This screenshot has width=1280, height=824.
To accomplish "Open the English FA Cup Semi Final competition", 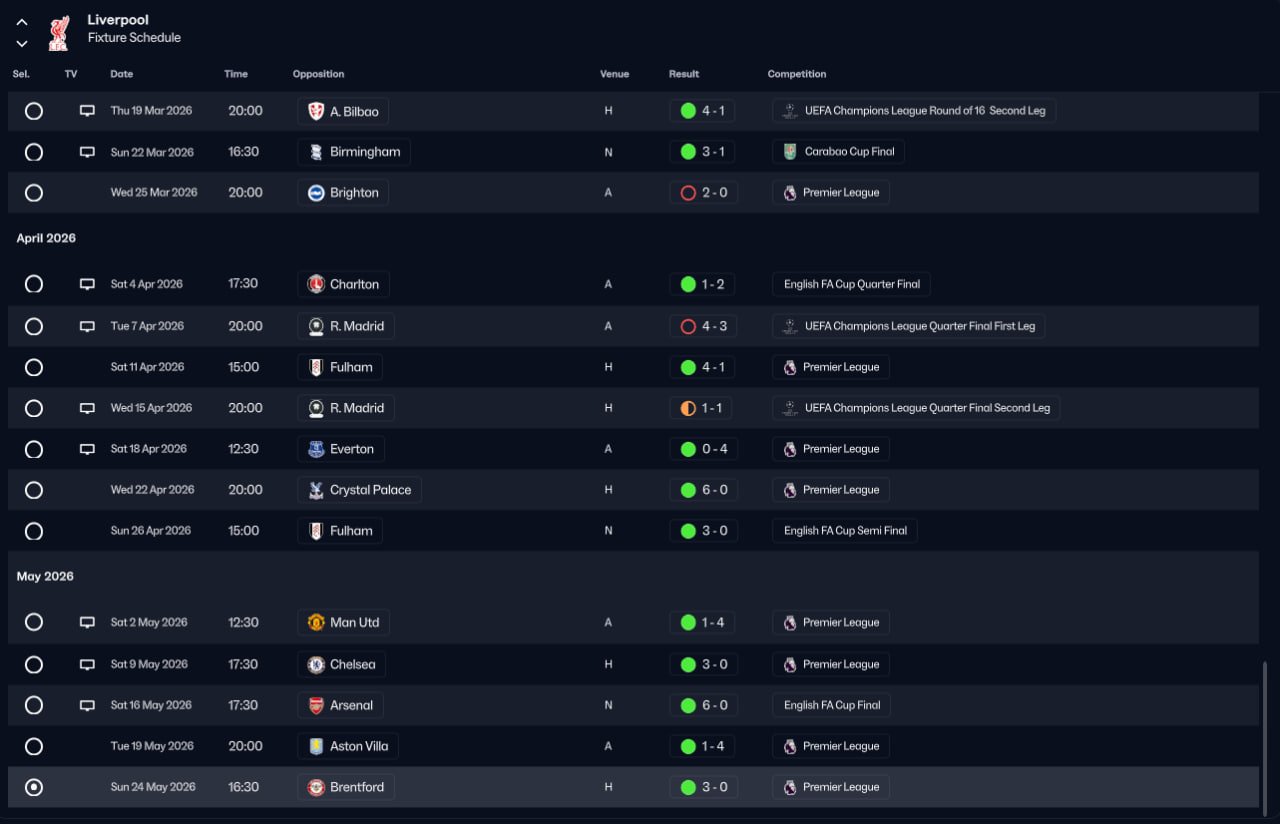I will 845,531.
